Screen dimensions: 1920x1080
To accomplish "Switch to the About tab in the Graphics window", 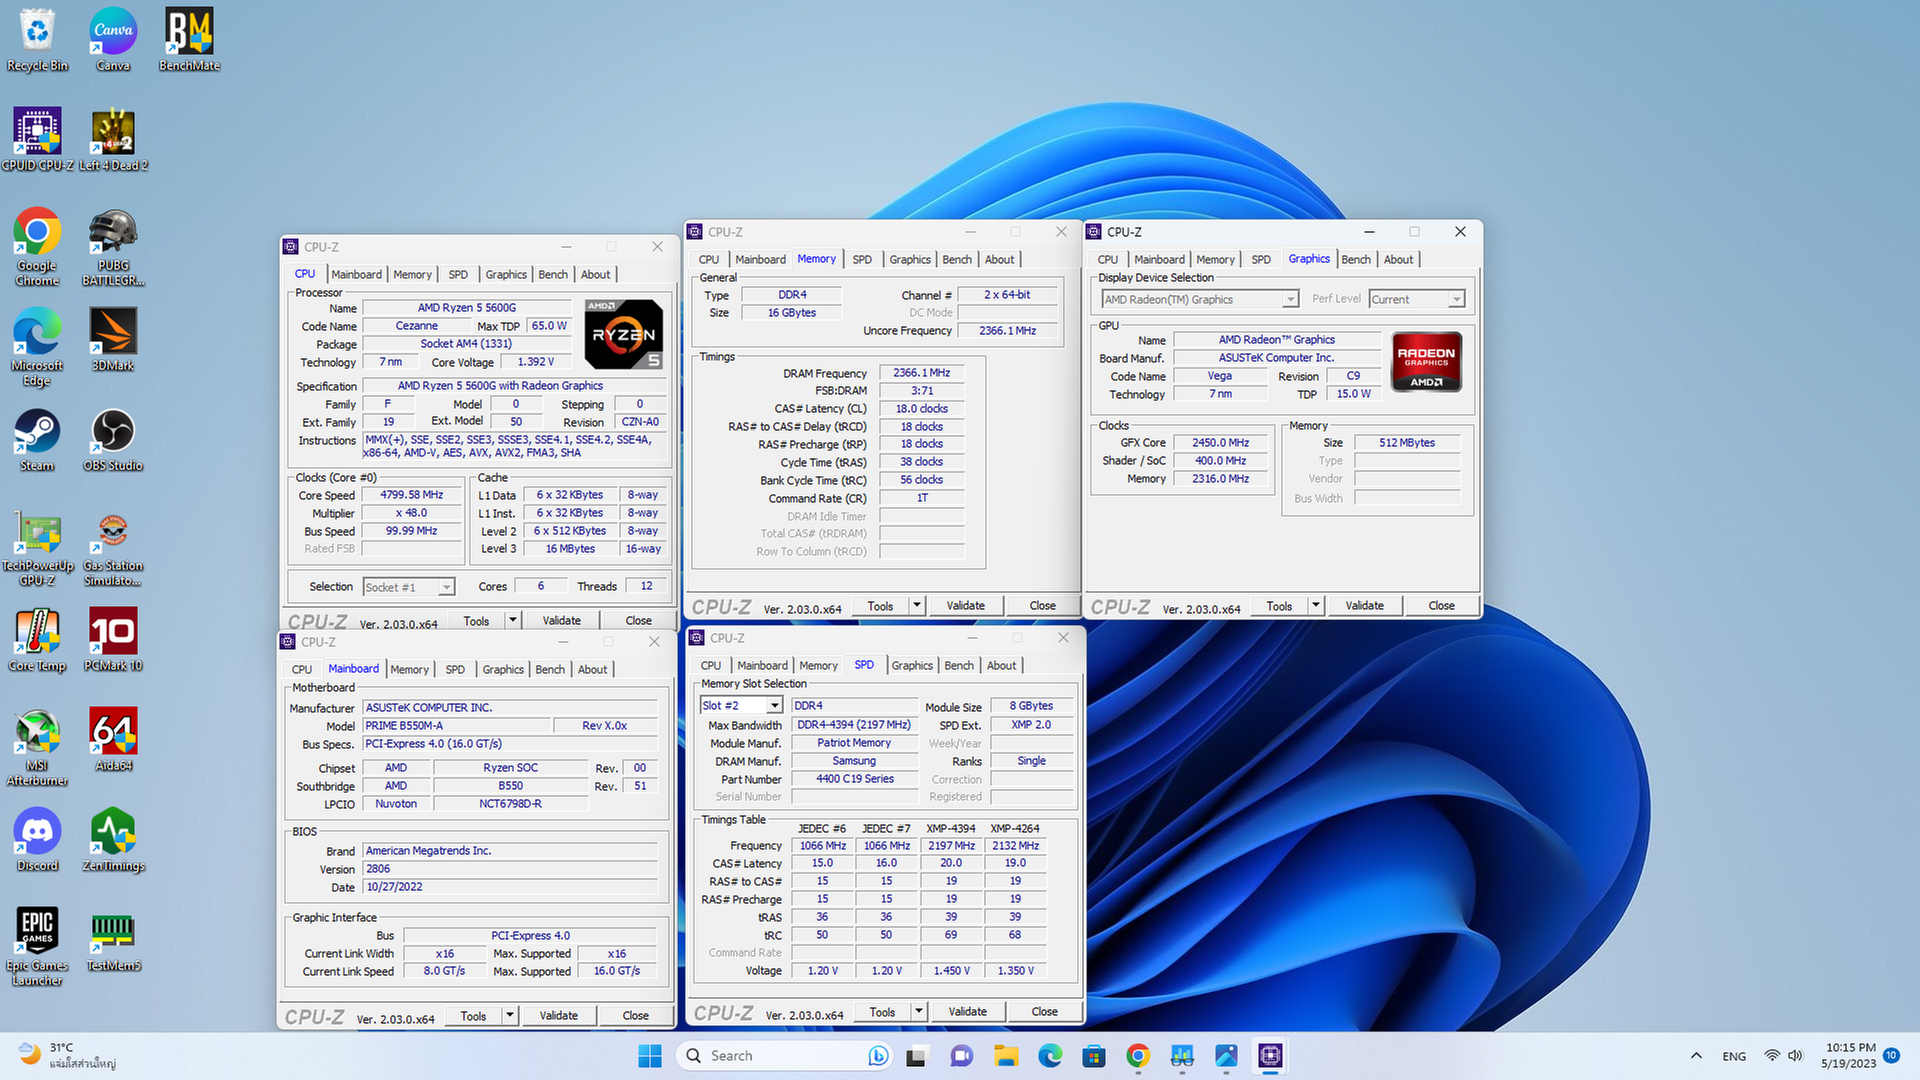I will tap(1398, 259).
